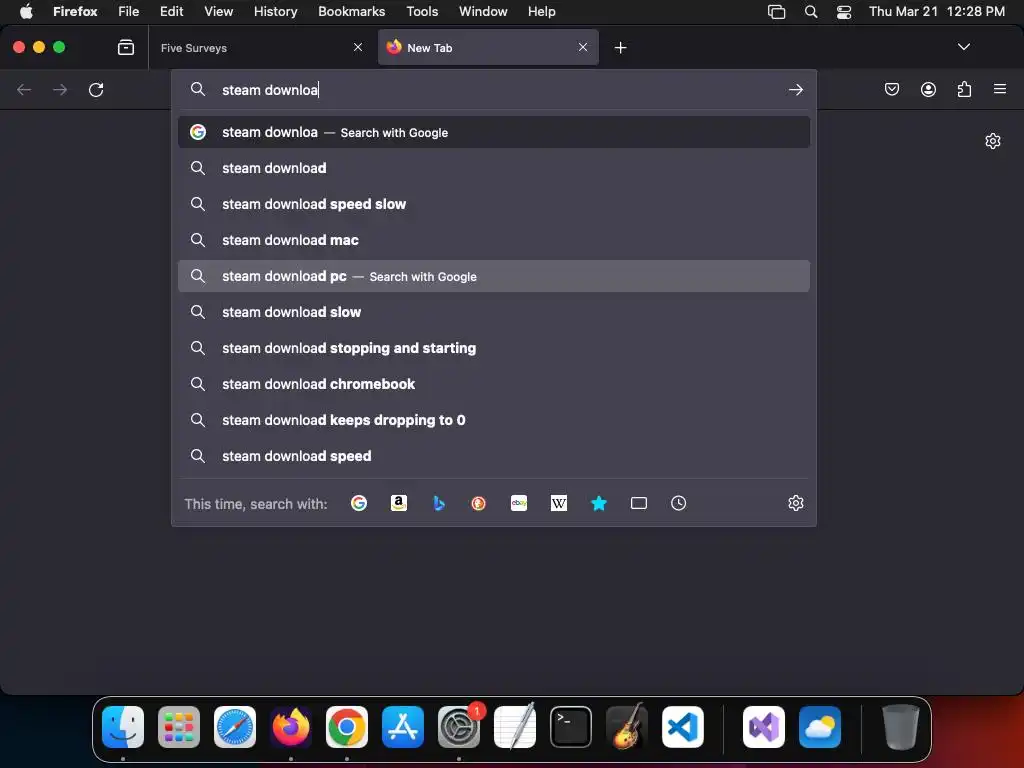Open the Tools menu
The image size is (1024, 768).
click(422, 11)
